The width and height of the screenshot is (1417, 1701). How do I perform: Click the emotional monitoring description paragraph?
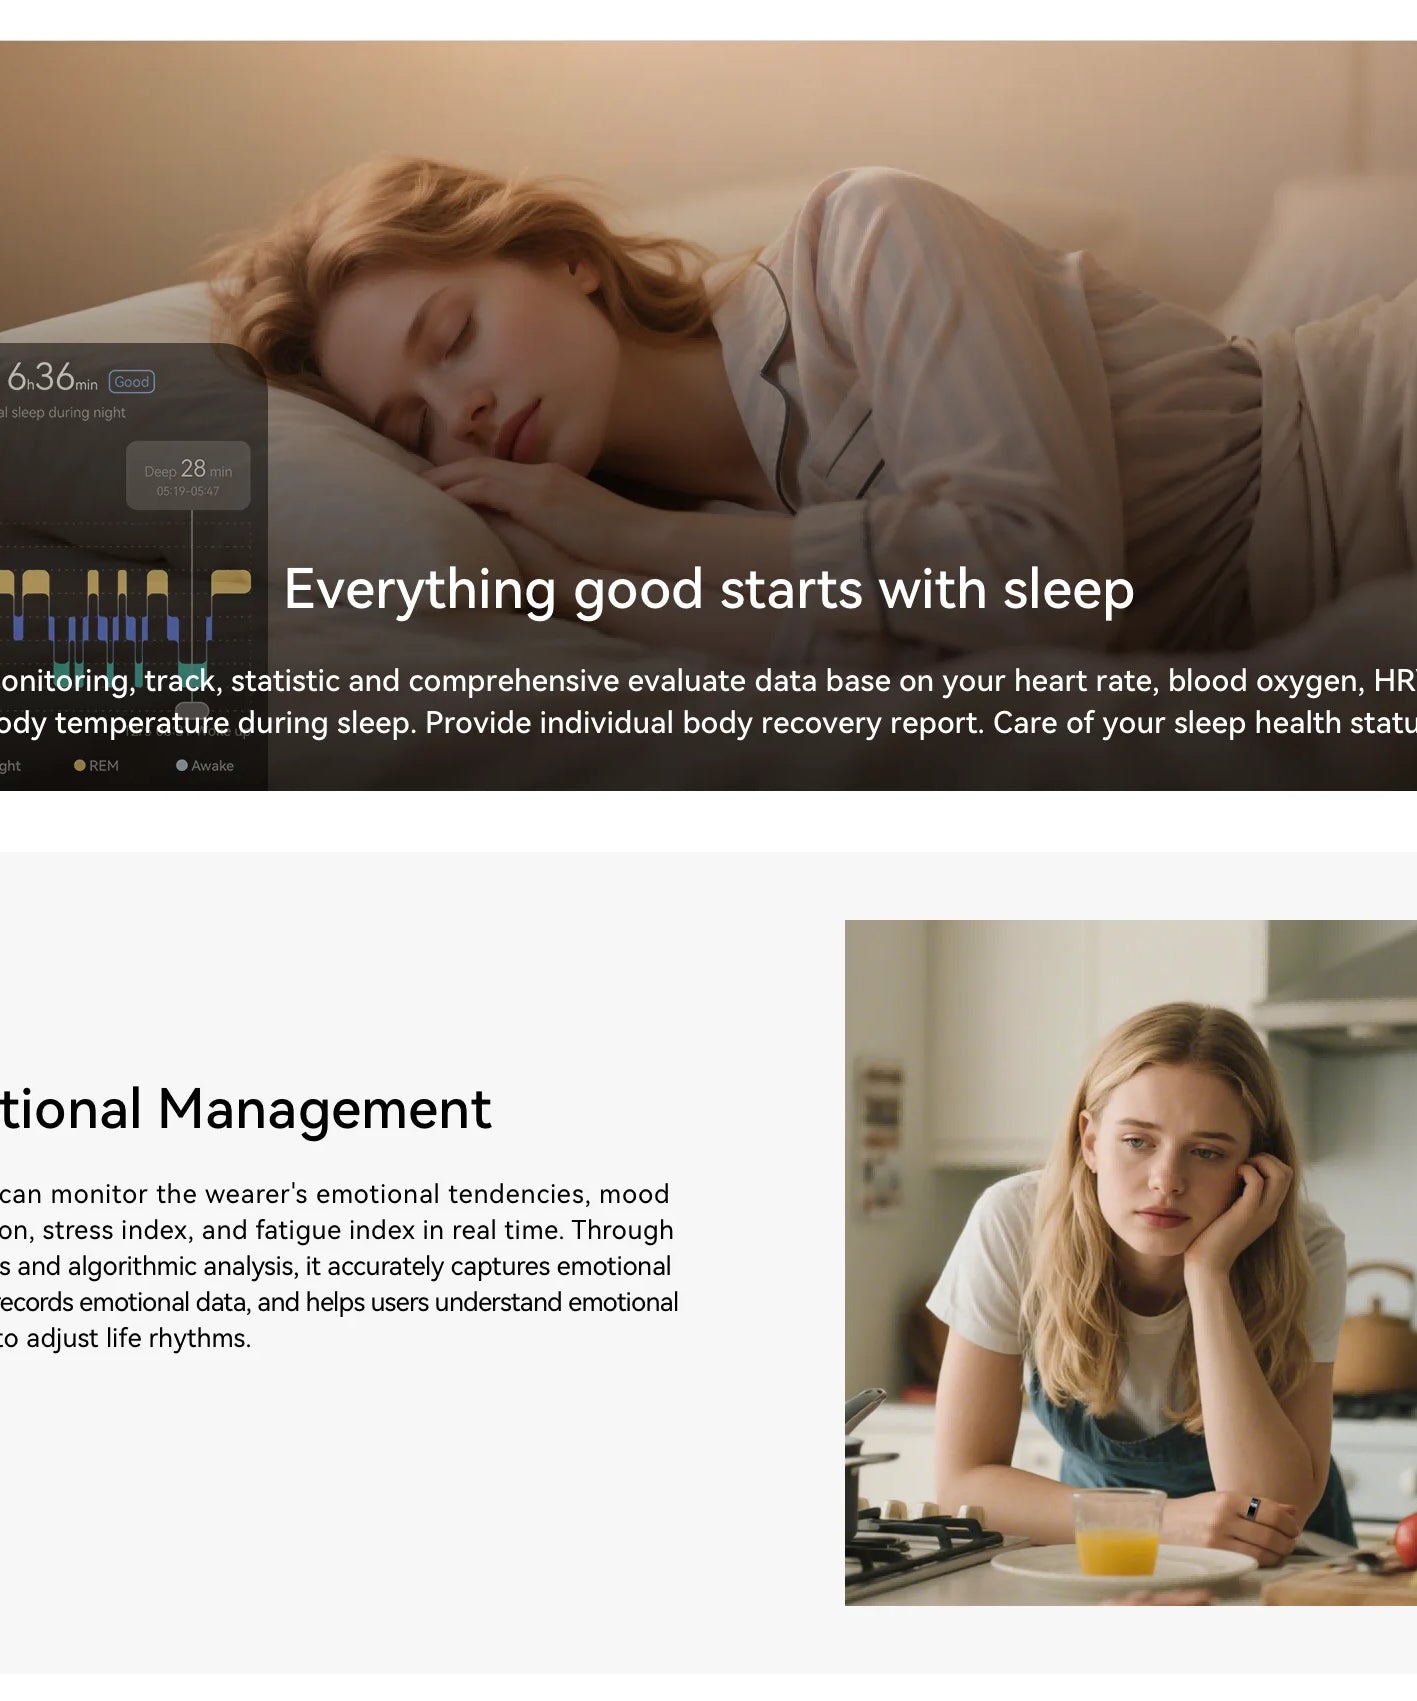point(339,1266)
